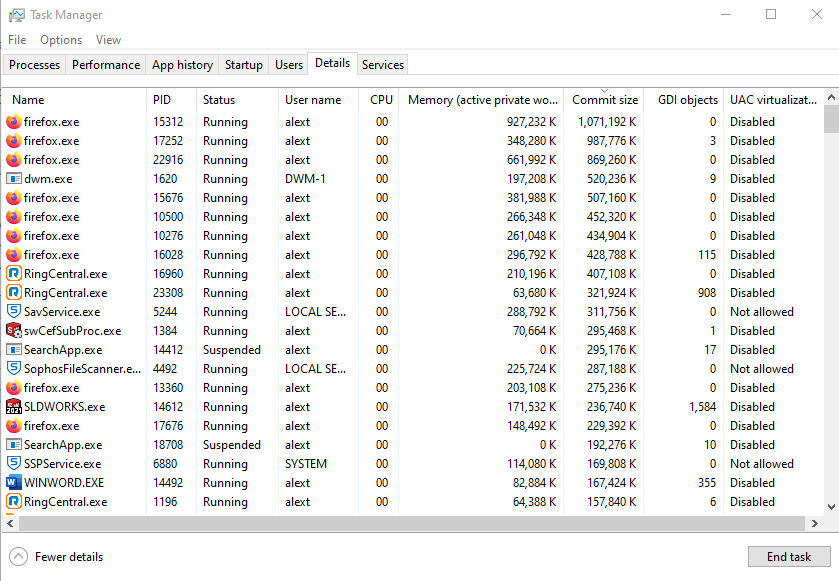
Task: Collapse view with Fewer details arrow
Action: [x=18, y=557]
